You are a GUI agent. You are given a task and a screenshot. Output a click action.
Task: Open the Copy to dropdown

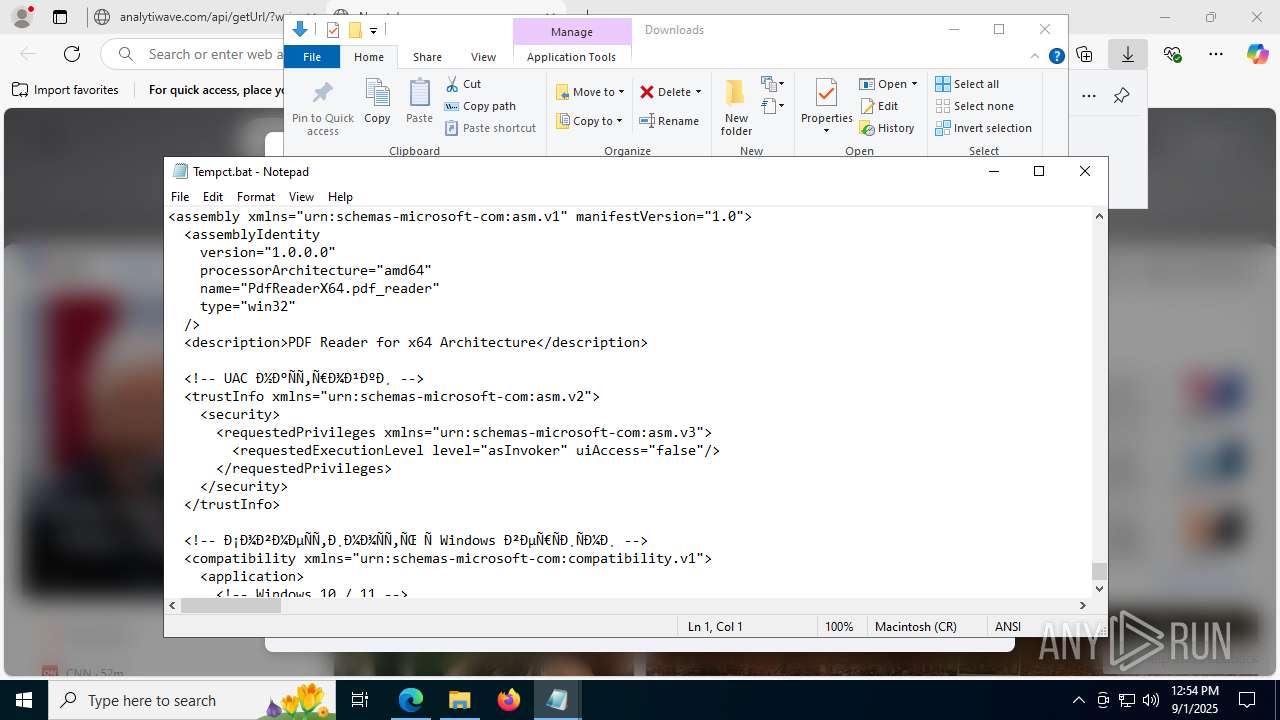pos(590,121)
